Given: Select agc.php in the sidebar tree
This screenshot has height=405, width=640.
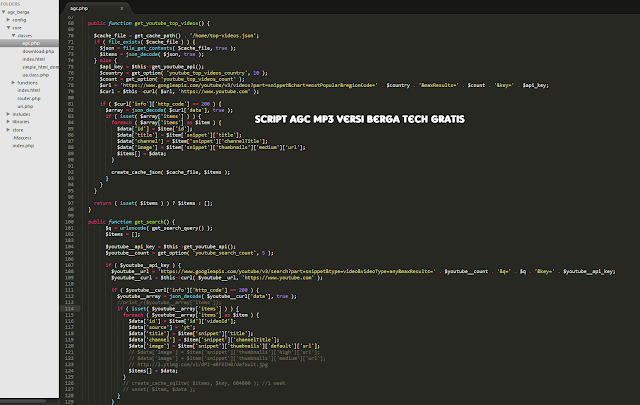Looking at the screenshot, I should click(x=29, y=43).
